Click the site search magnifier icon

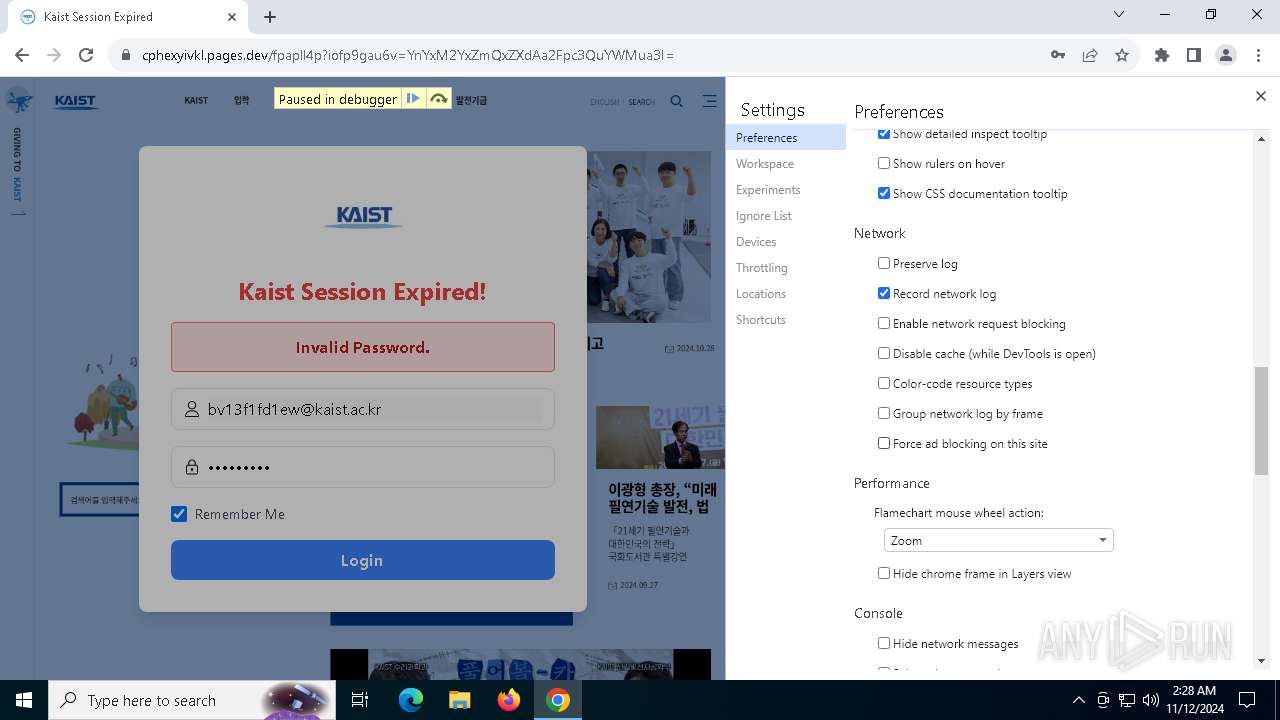tap(677, 101)
